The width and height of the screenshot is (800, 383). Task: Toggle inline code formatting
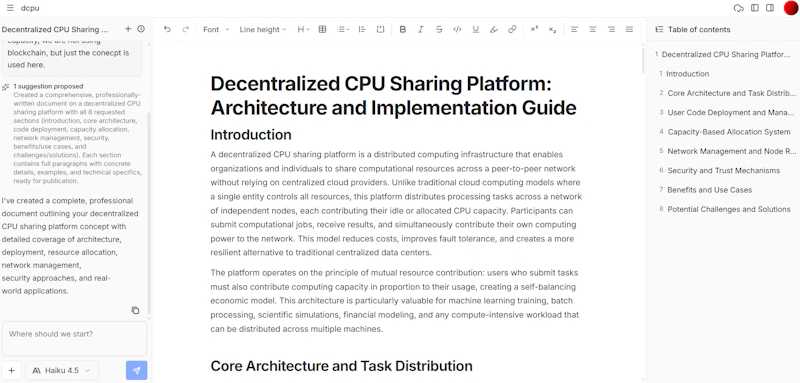coord(458,30)
